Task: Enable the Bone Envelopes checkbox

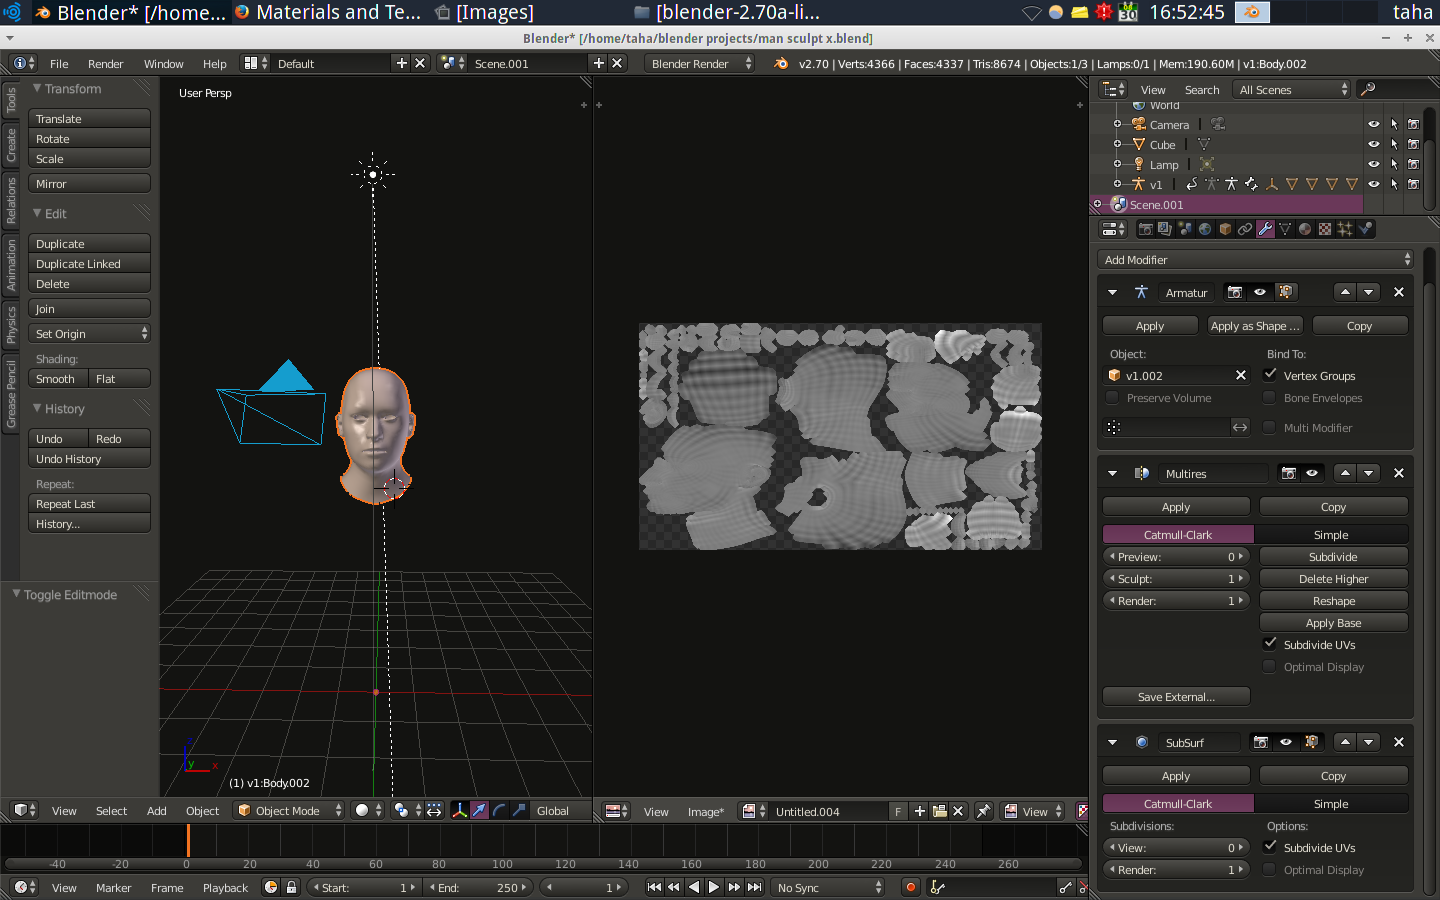Action: click(1270, 397)
